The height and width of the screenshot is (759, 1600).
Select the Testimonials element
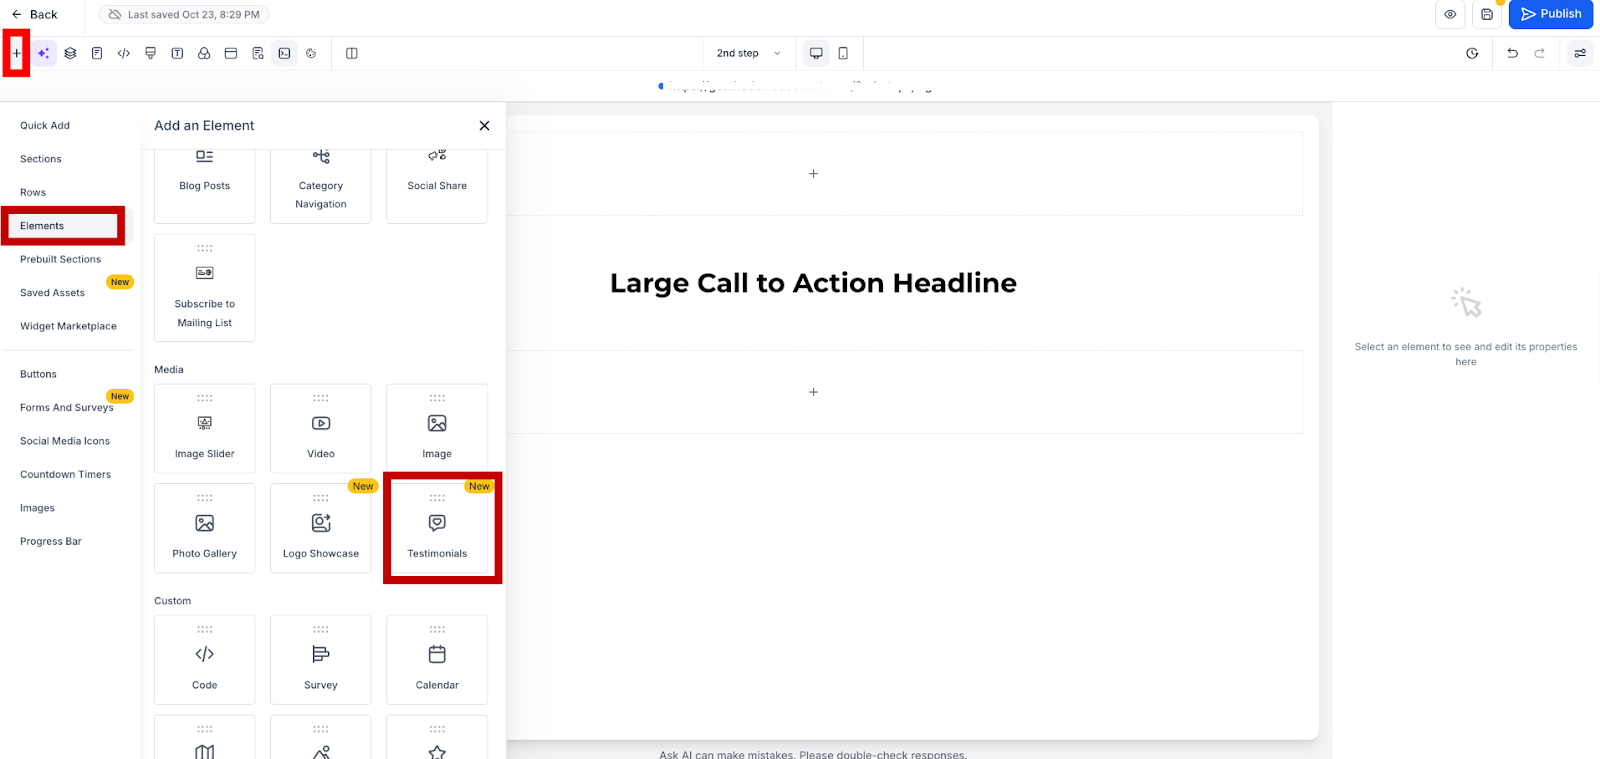[437, 529]
